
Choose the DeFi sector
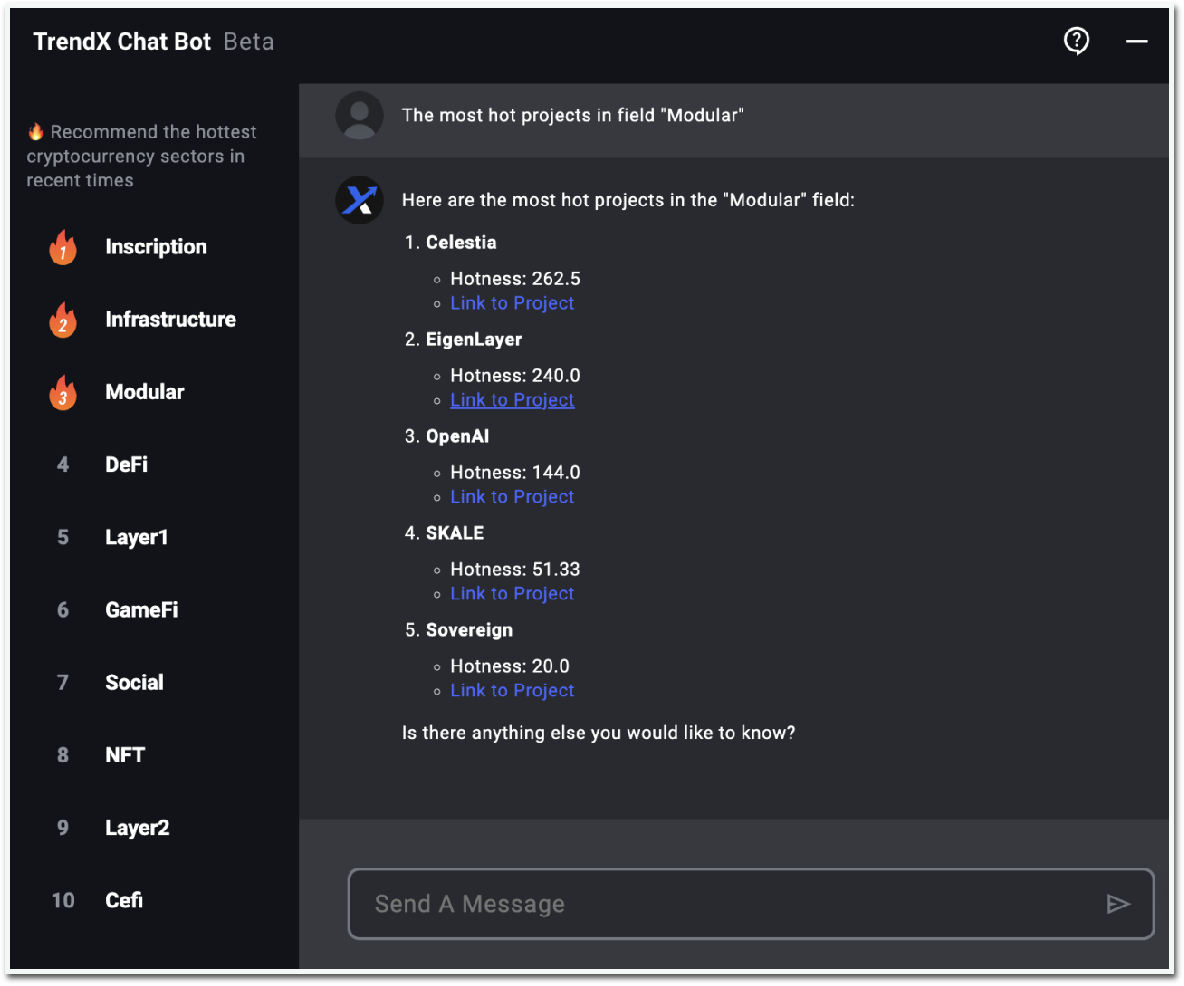[126, 464]
